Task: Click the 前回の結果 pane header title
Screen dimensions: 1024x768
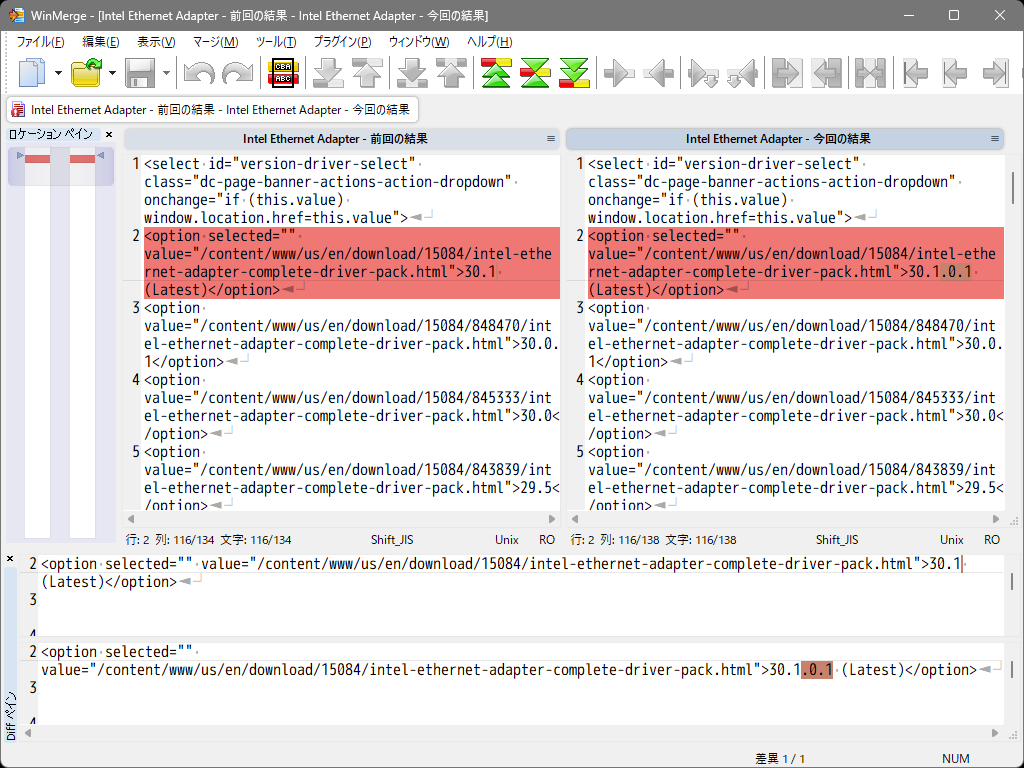Action: click(335, 138)
